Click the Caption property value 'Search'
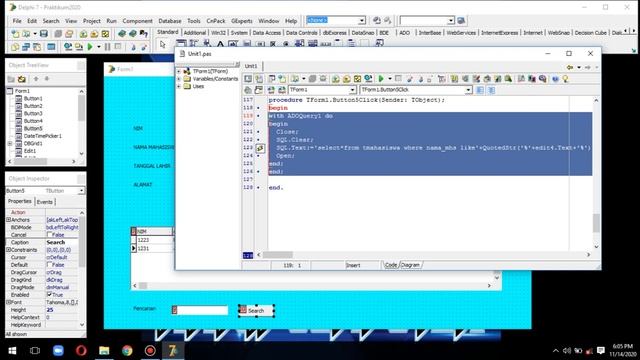640x360 pixels. click(56, 242)
